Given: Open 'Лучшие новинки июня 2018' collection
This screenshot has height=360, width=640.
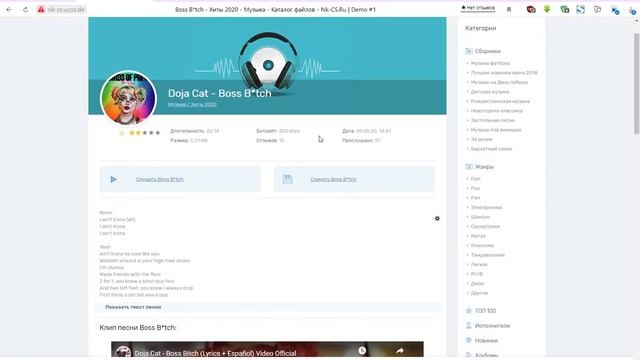Looking at the screenshot, I should pyautogui.click(x=504, y=73).
